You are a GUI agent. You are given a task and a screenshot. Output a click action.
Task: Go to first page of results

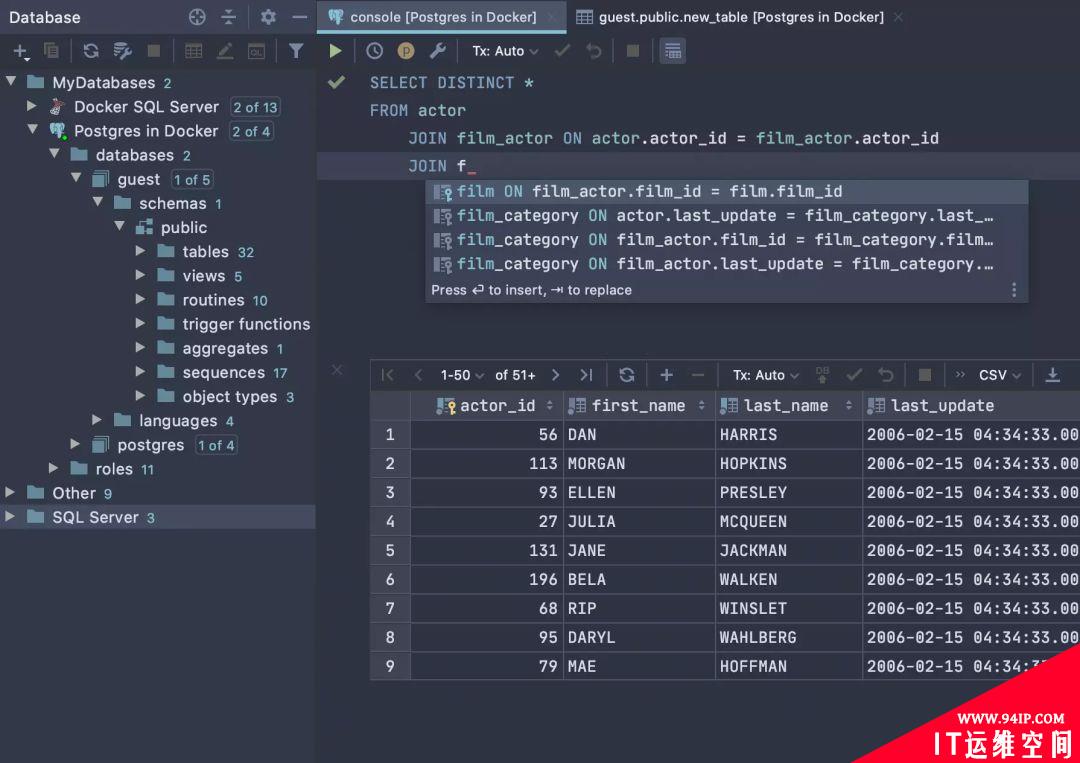coord(387,375)
